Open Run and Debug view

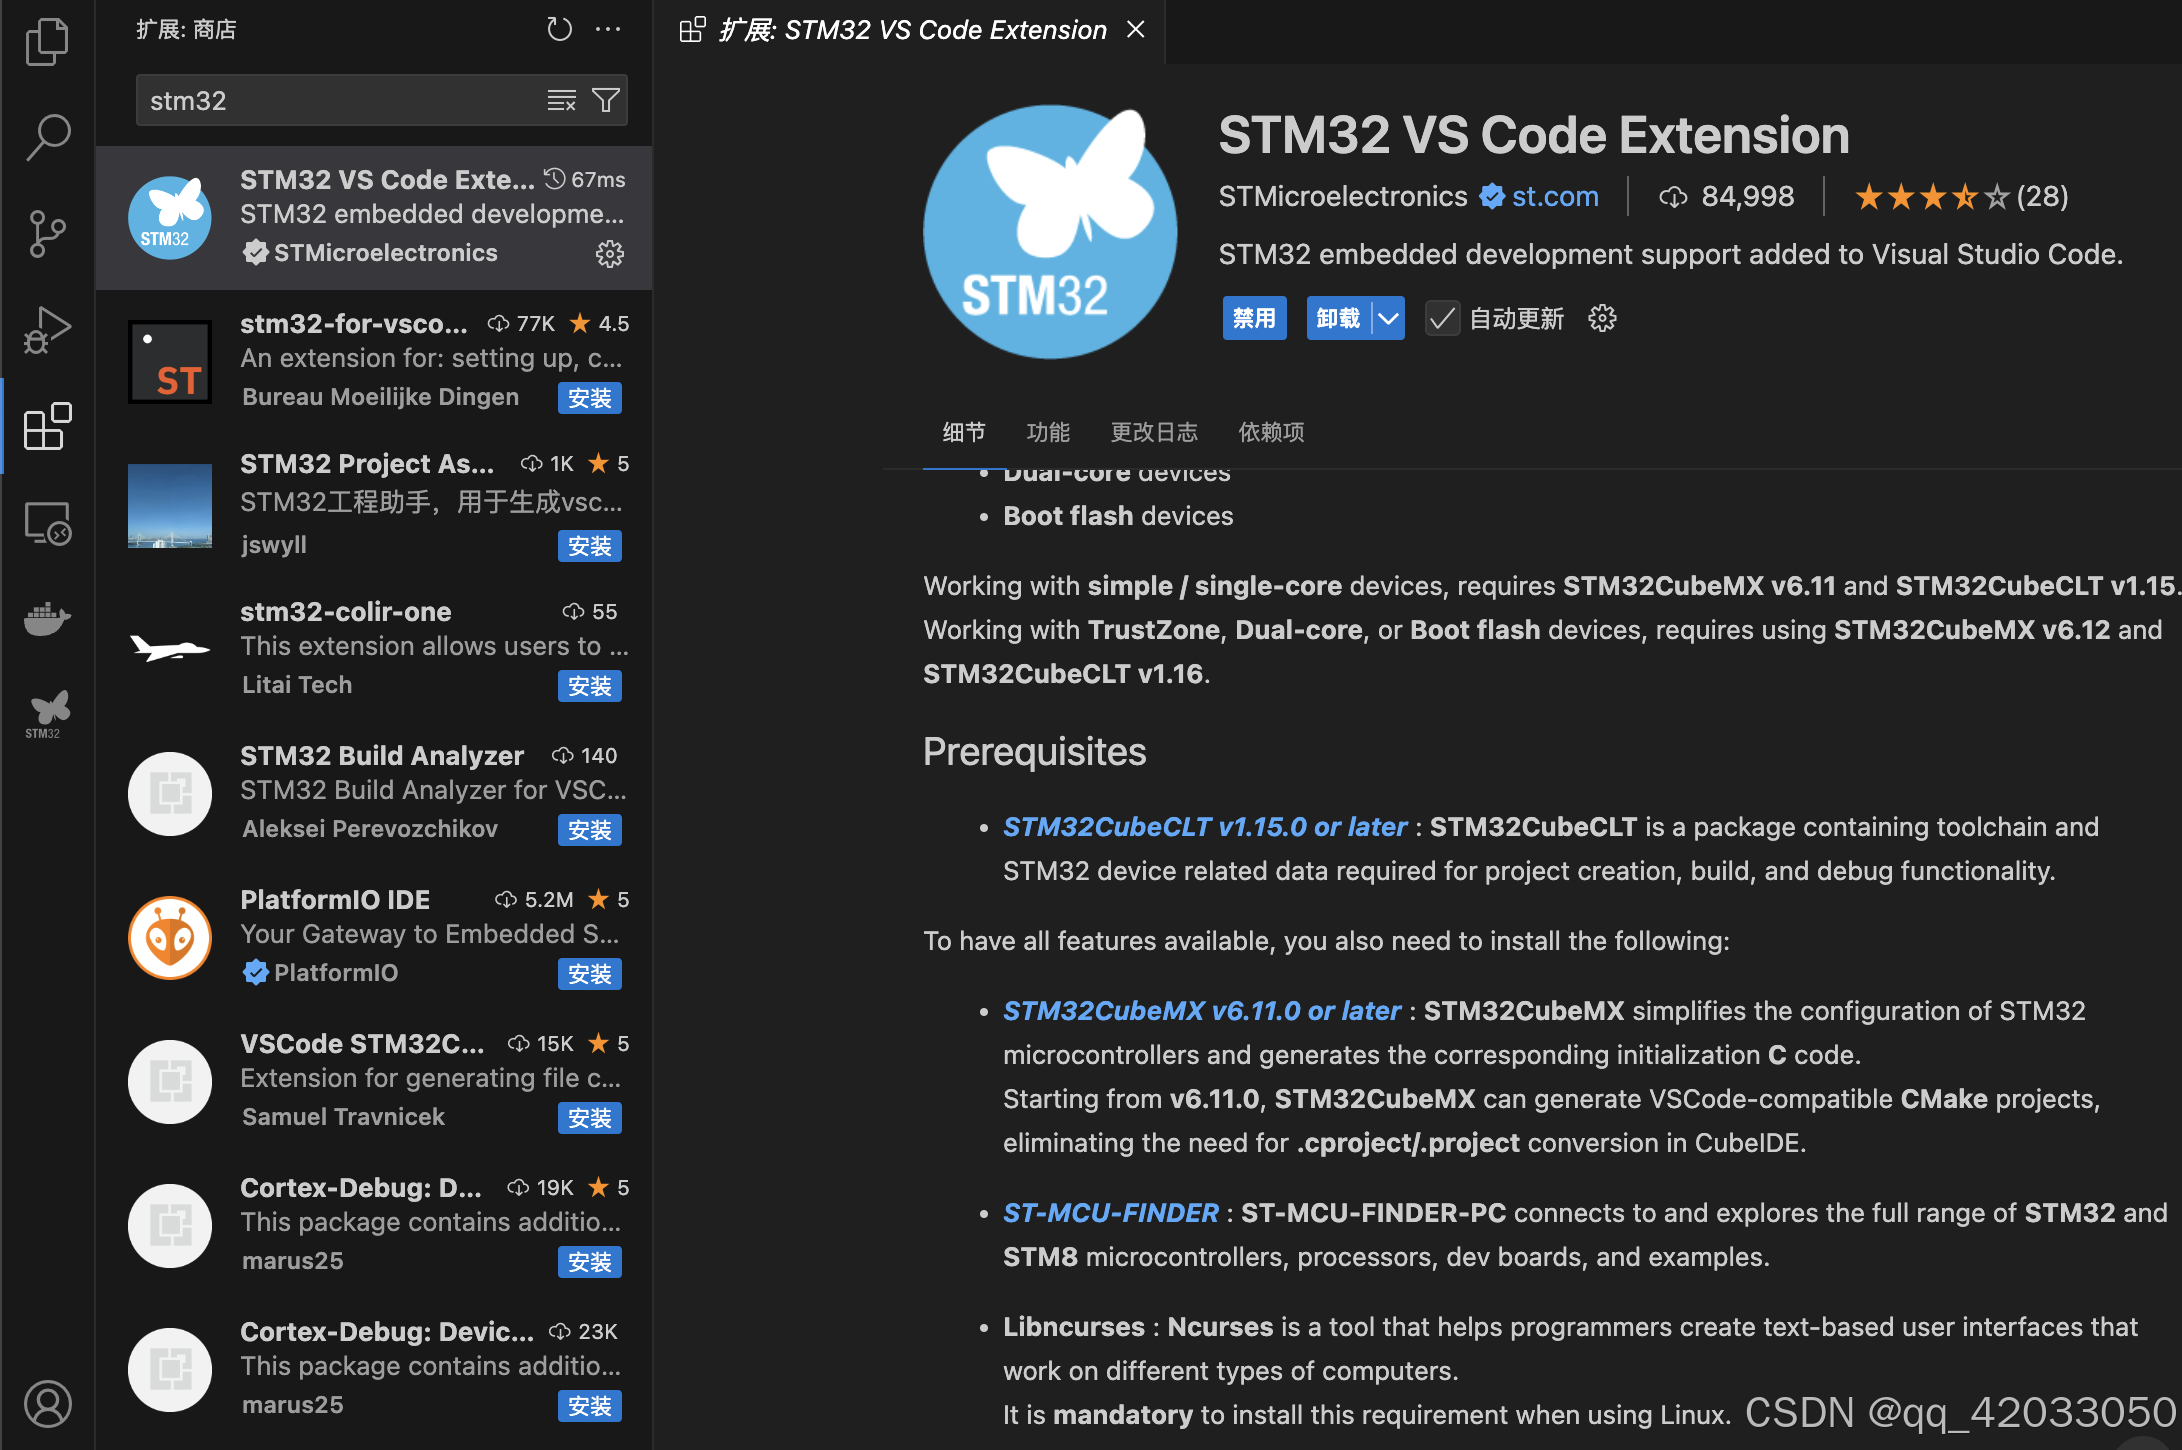point(47,330)
